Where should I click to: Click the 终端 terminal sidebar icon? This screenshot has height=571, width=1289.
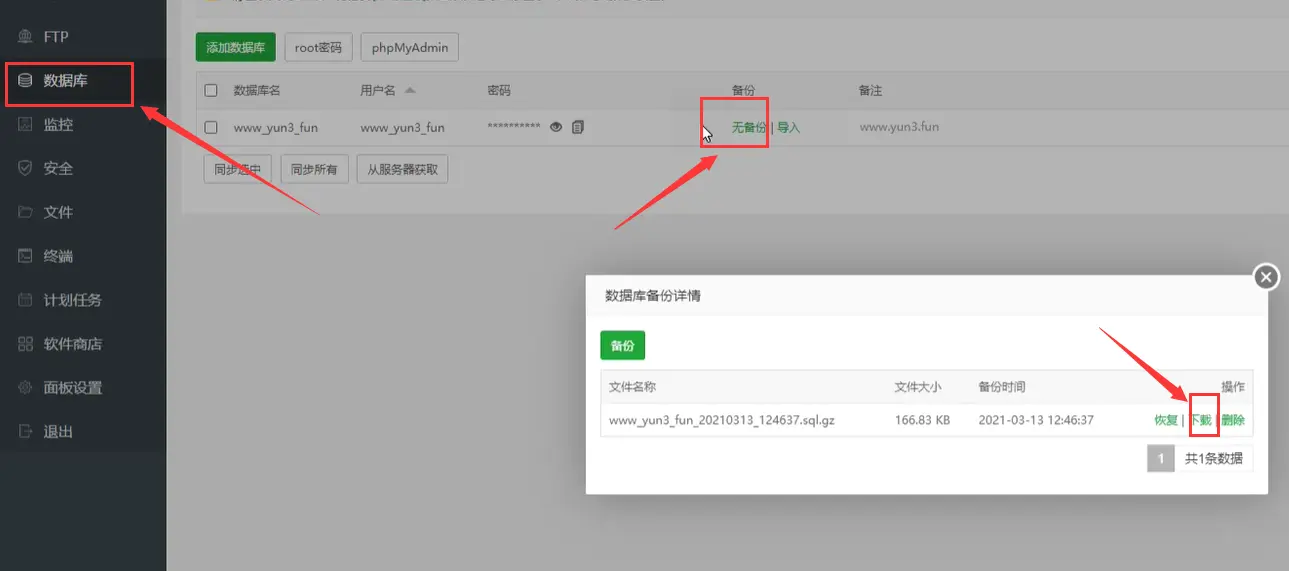click(x=26, y=256)
